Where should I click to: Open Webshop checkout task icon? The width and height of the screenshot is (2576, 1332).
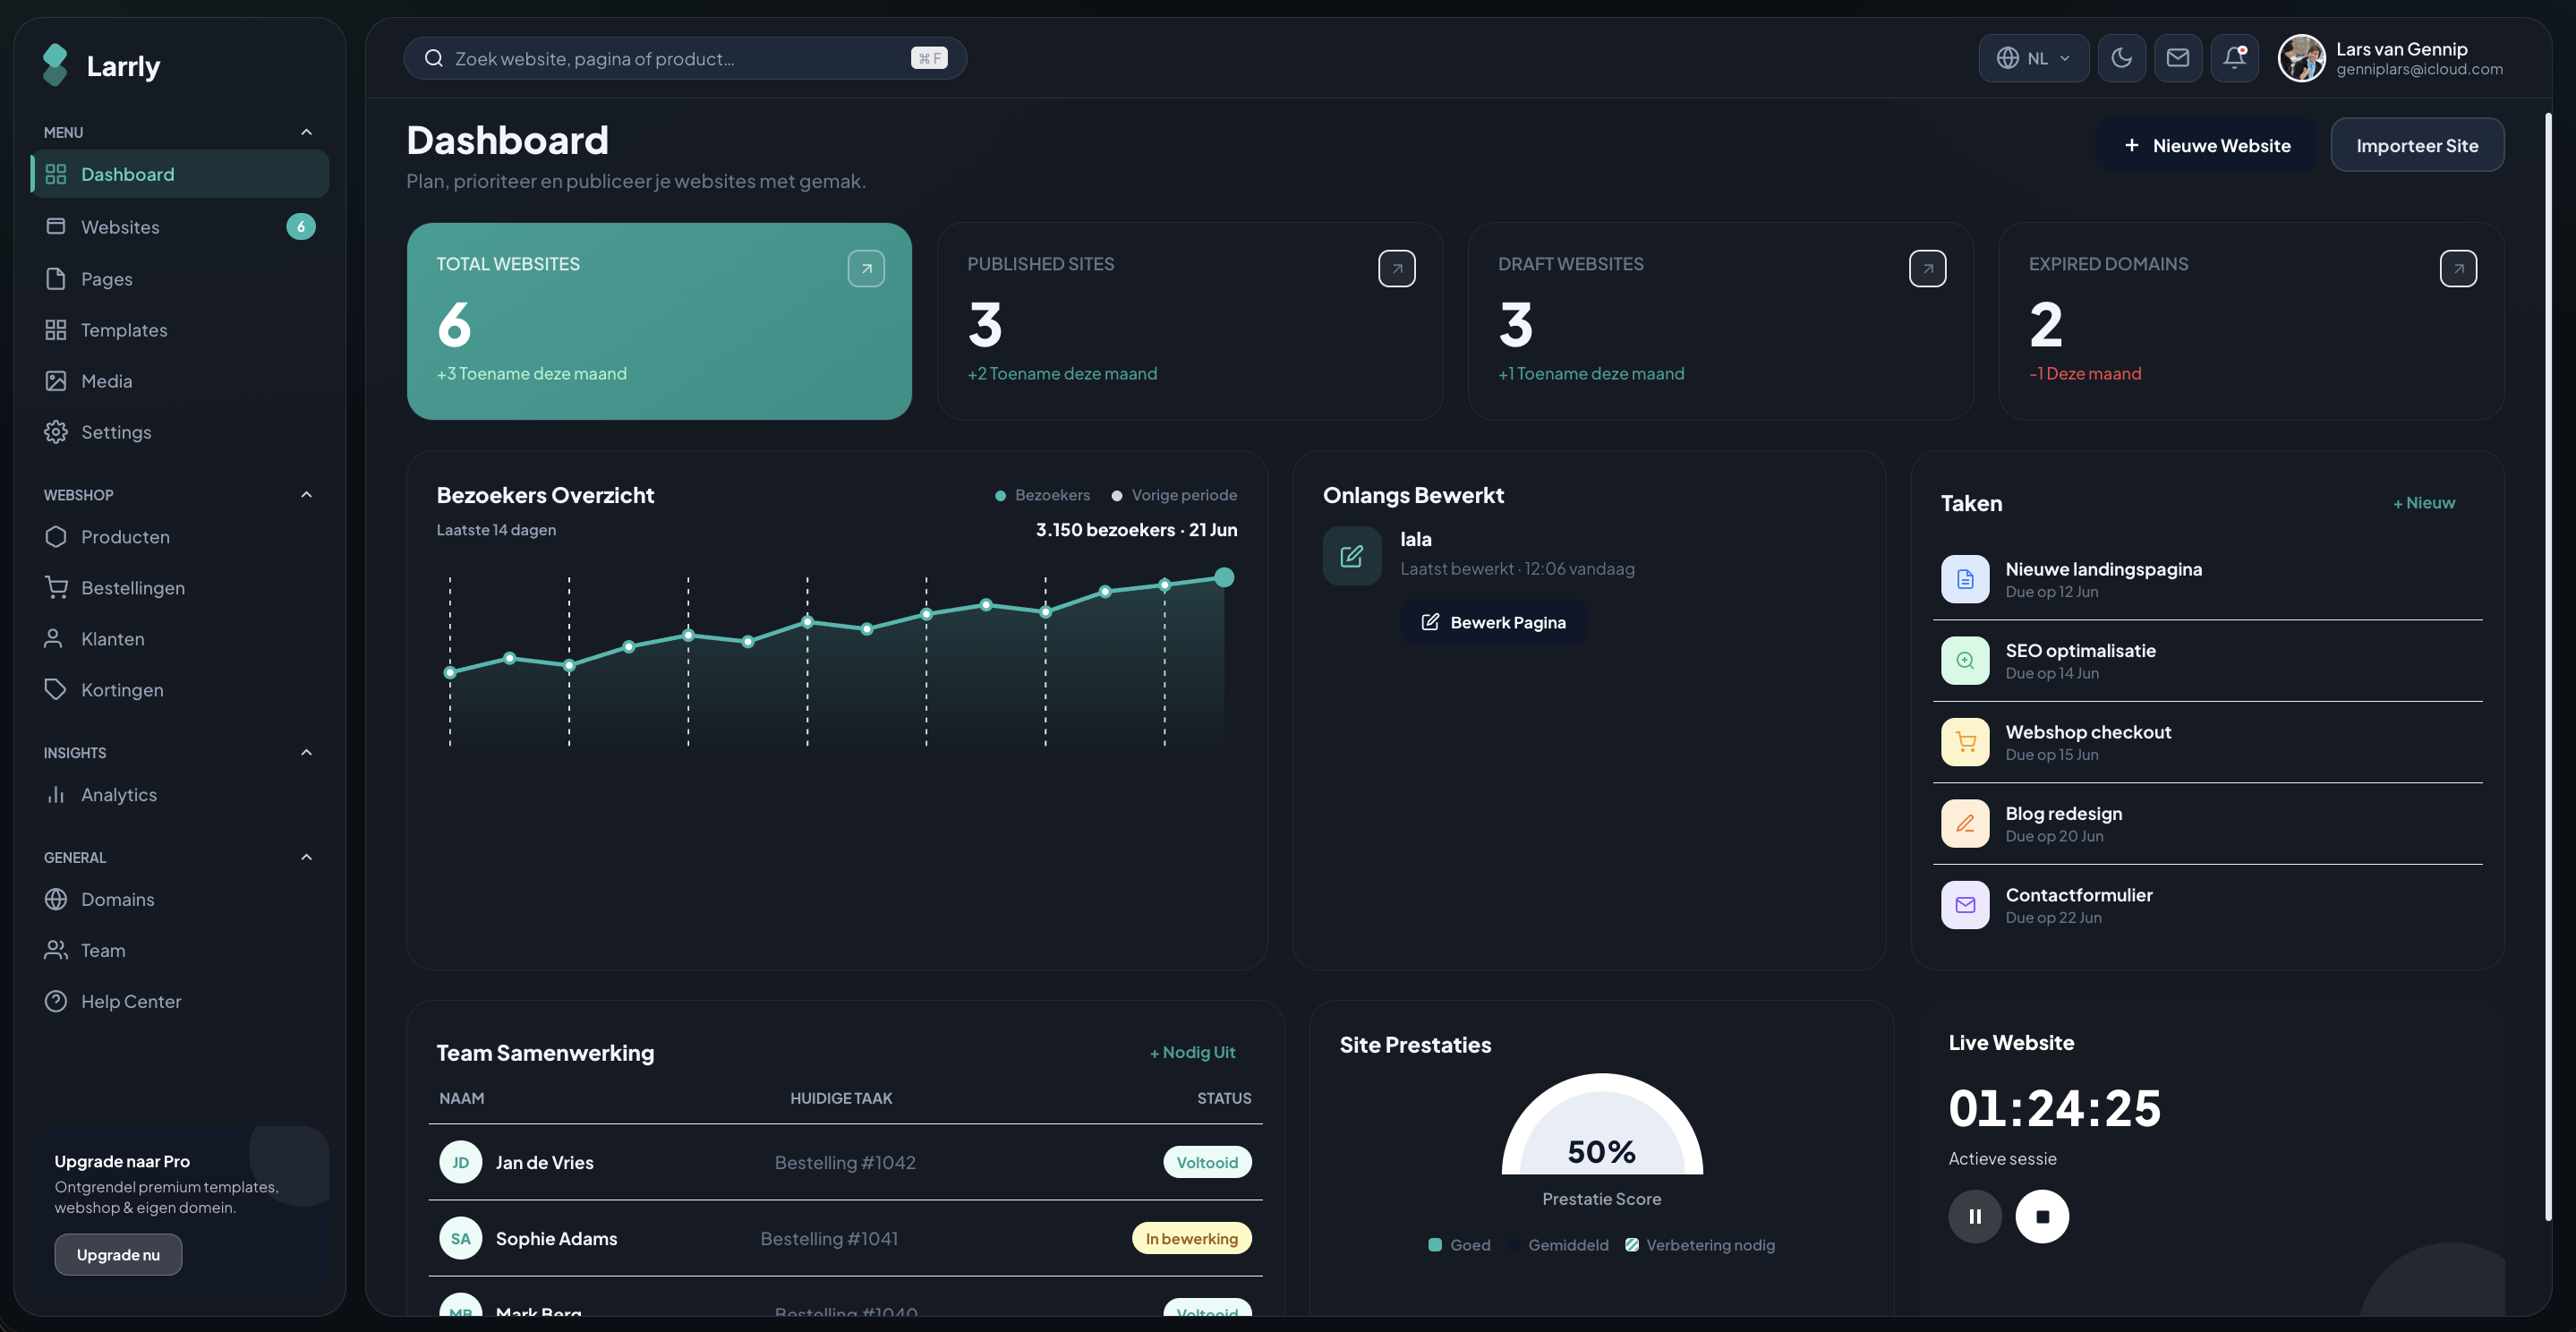(1965, 742)
